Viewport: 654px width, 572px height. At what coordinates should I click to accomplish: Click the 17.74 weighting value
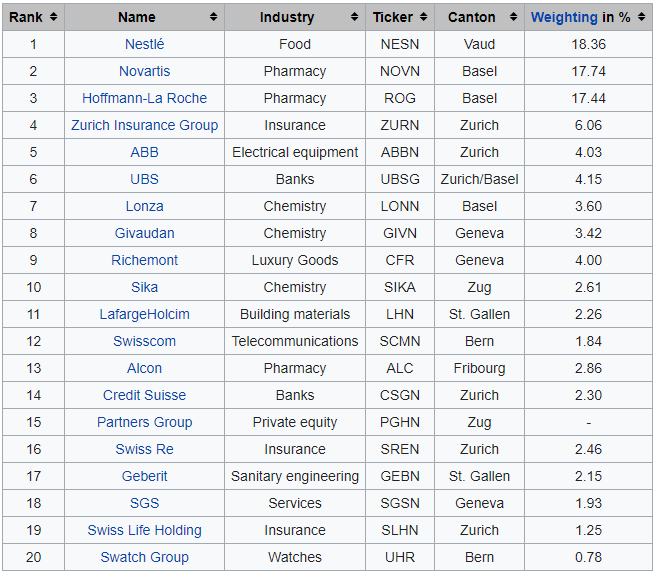(x=589, y=71)
